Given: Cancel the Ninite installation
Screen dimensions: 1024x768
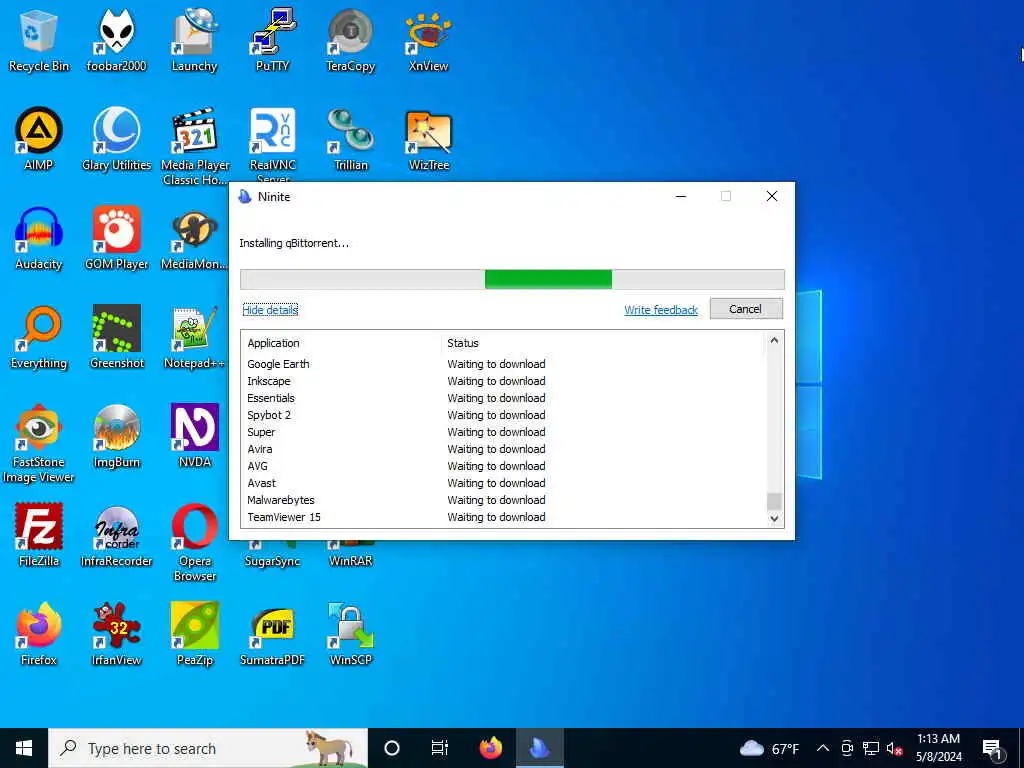Looking at the screenshot, I should coord(746,309).
